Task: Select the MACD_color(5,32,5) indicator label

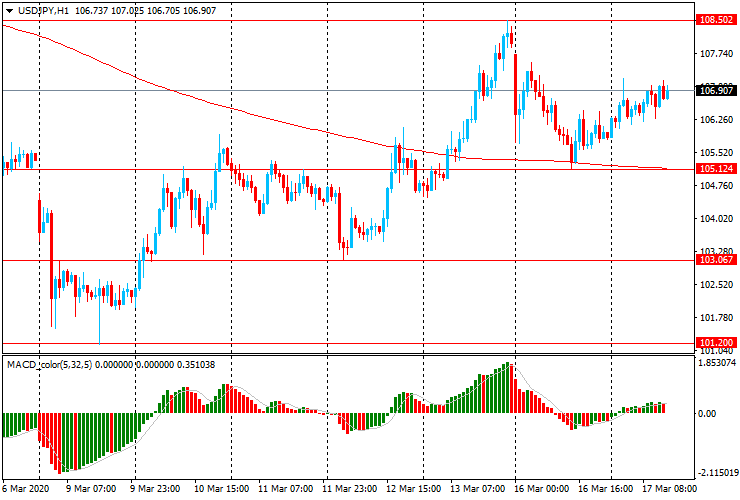Action: (50, 364)
